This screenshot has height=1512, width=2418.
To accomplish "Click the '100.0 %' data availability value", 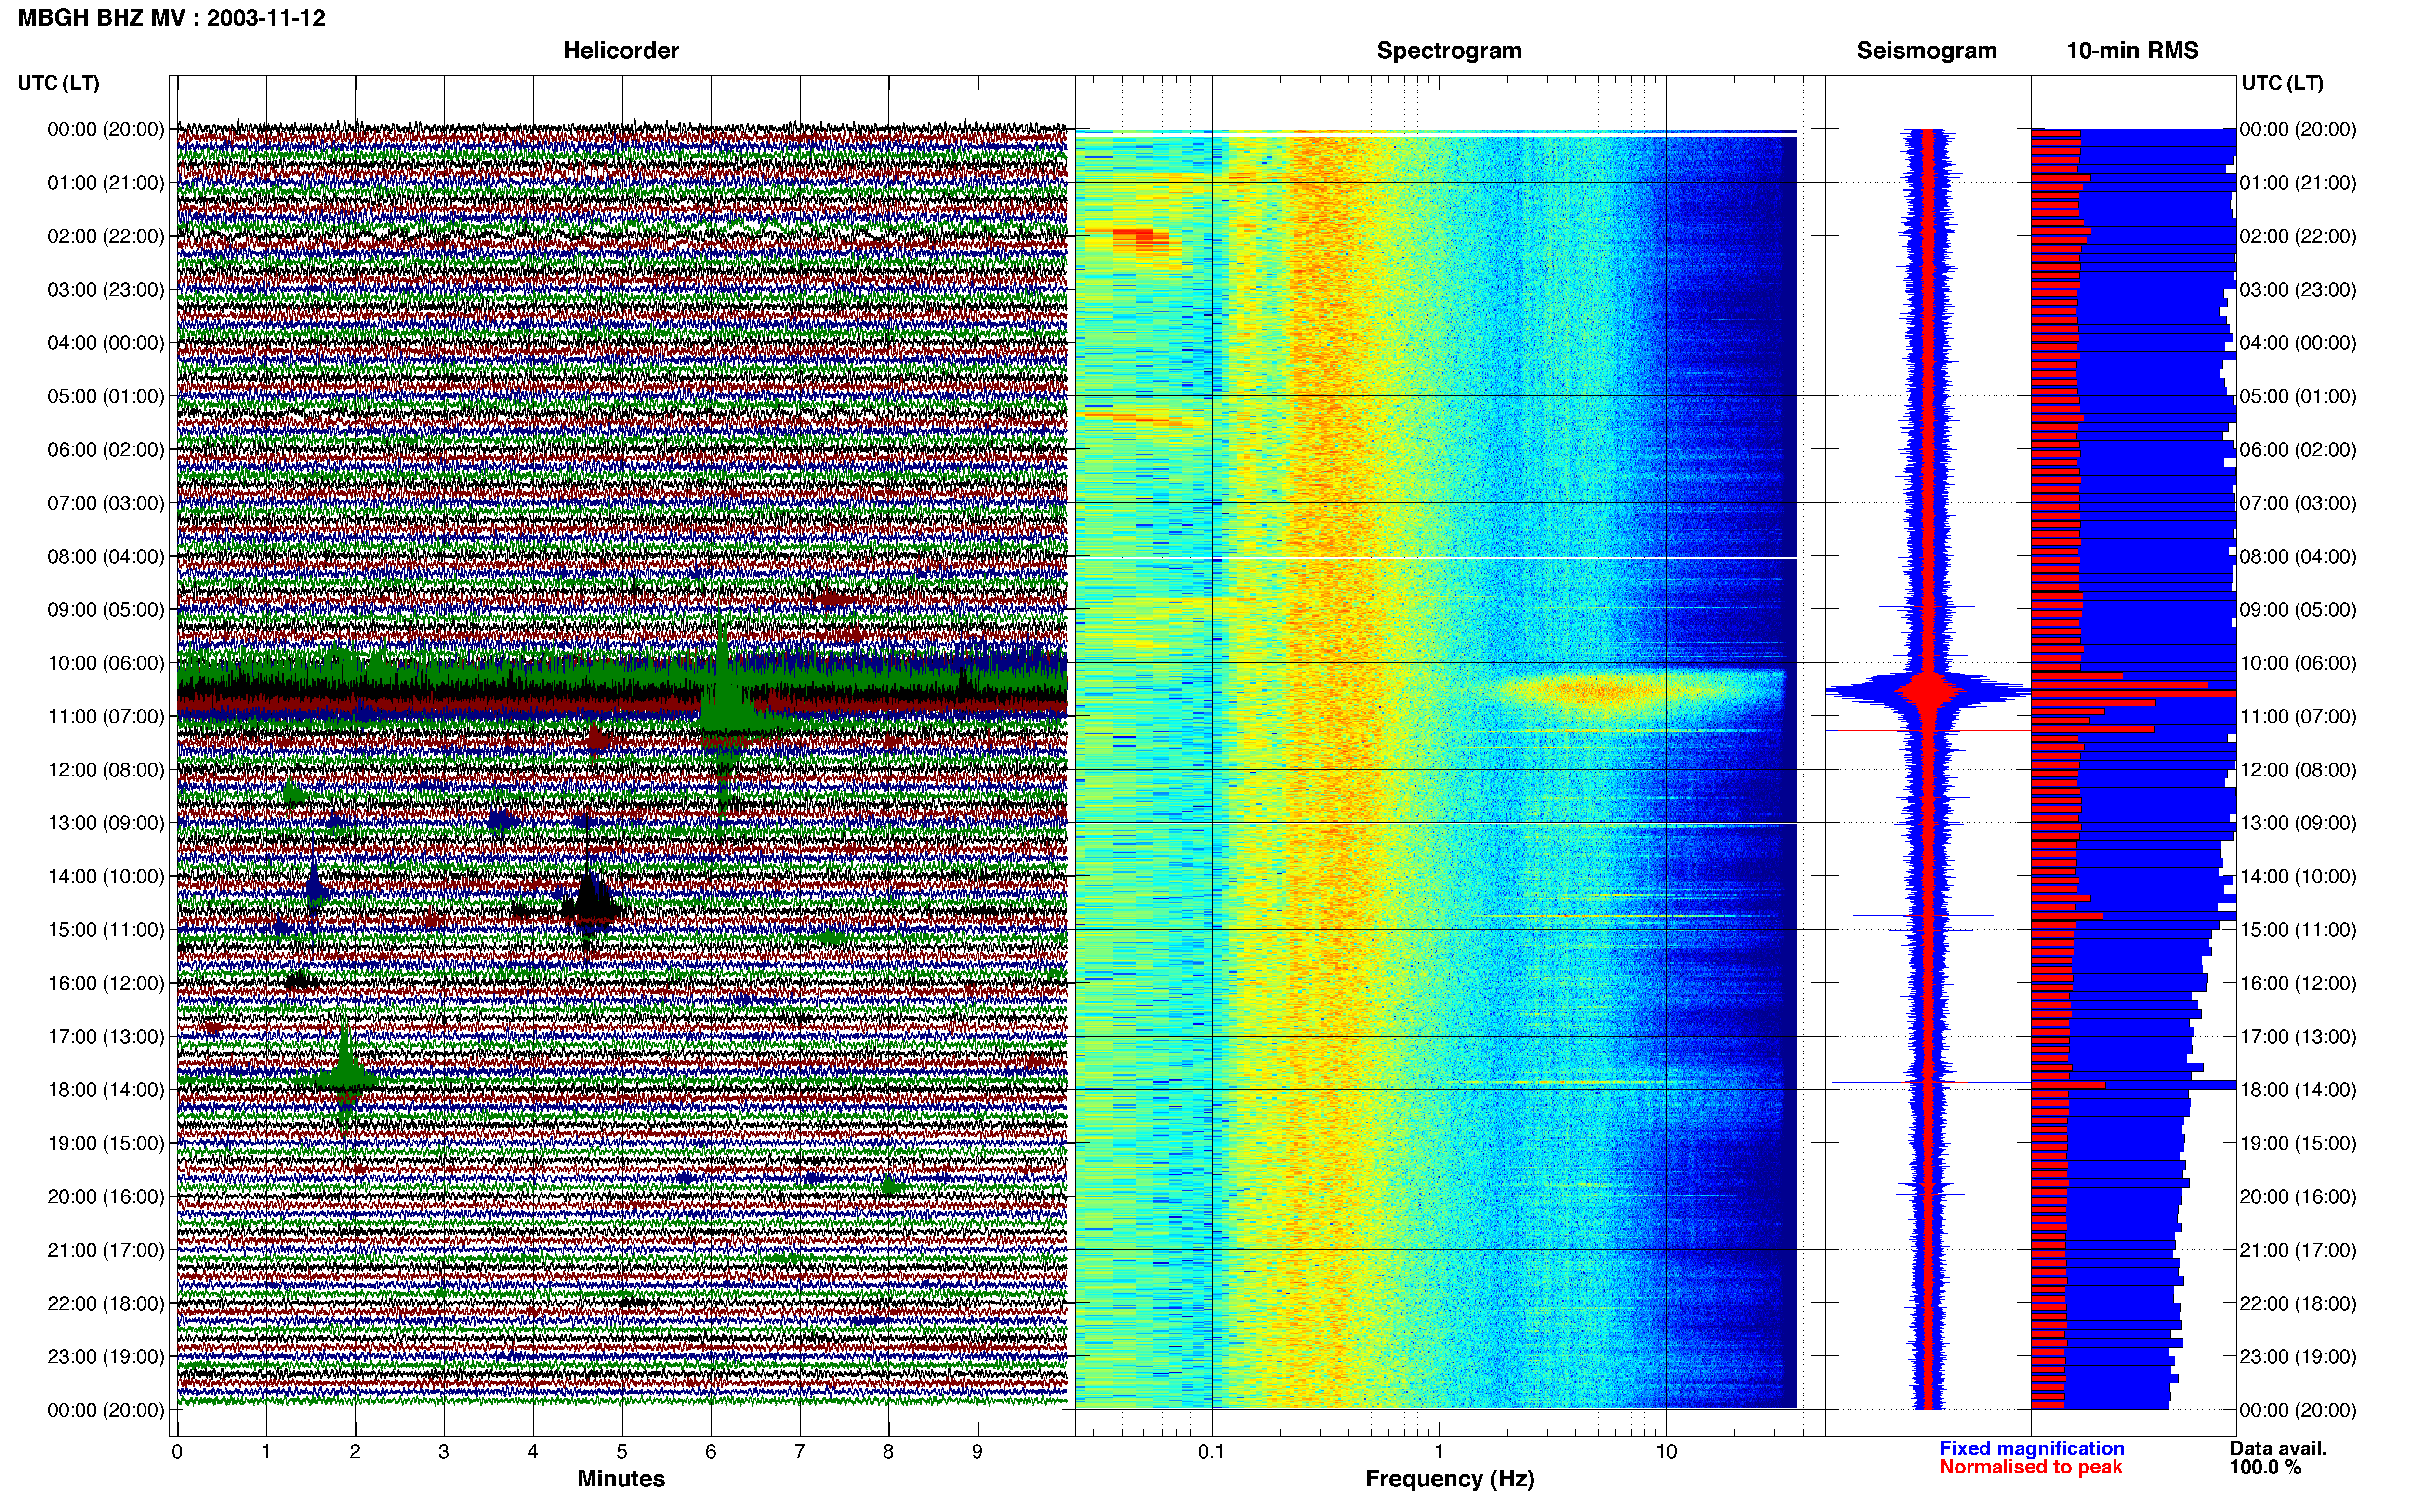I will (2265, 1467).
